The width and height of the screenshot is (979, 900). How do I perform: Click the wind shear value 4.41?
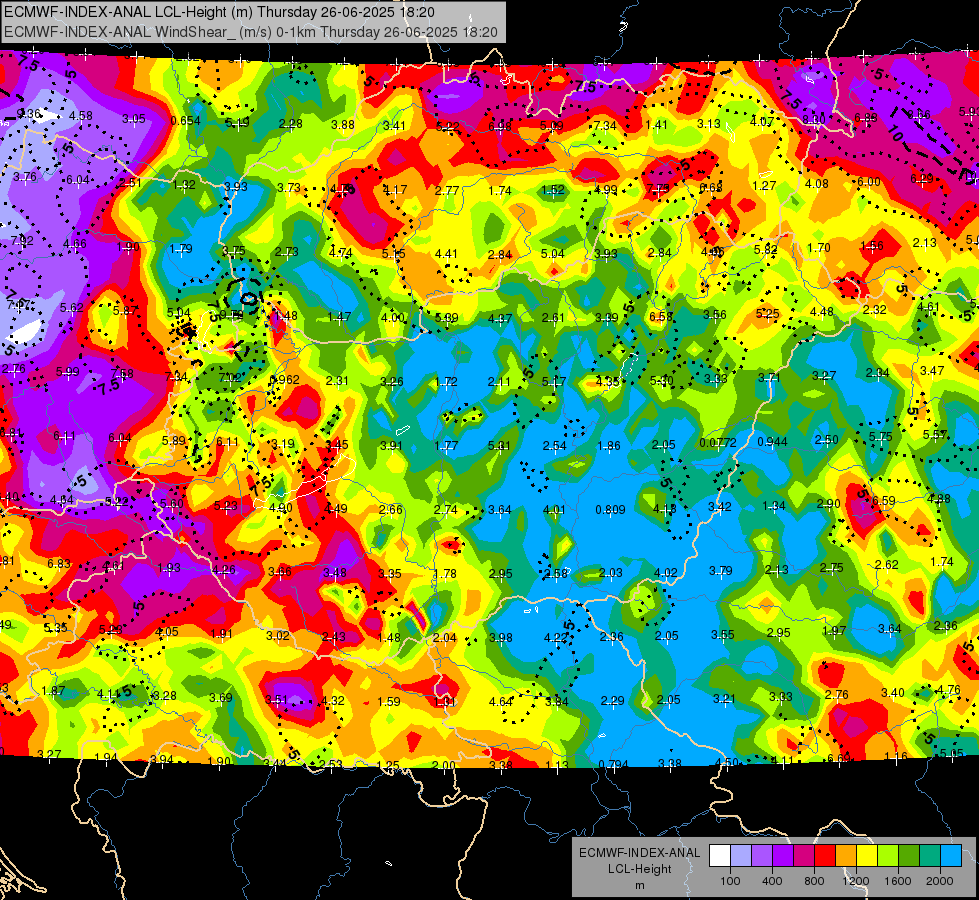pyautogui.click(x=446, y=254)
